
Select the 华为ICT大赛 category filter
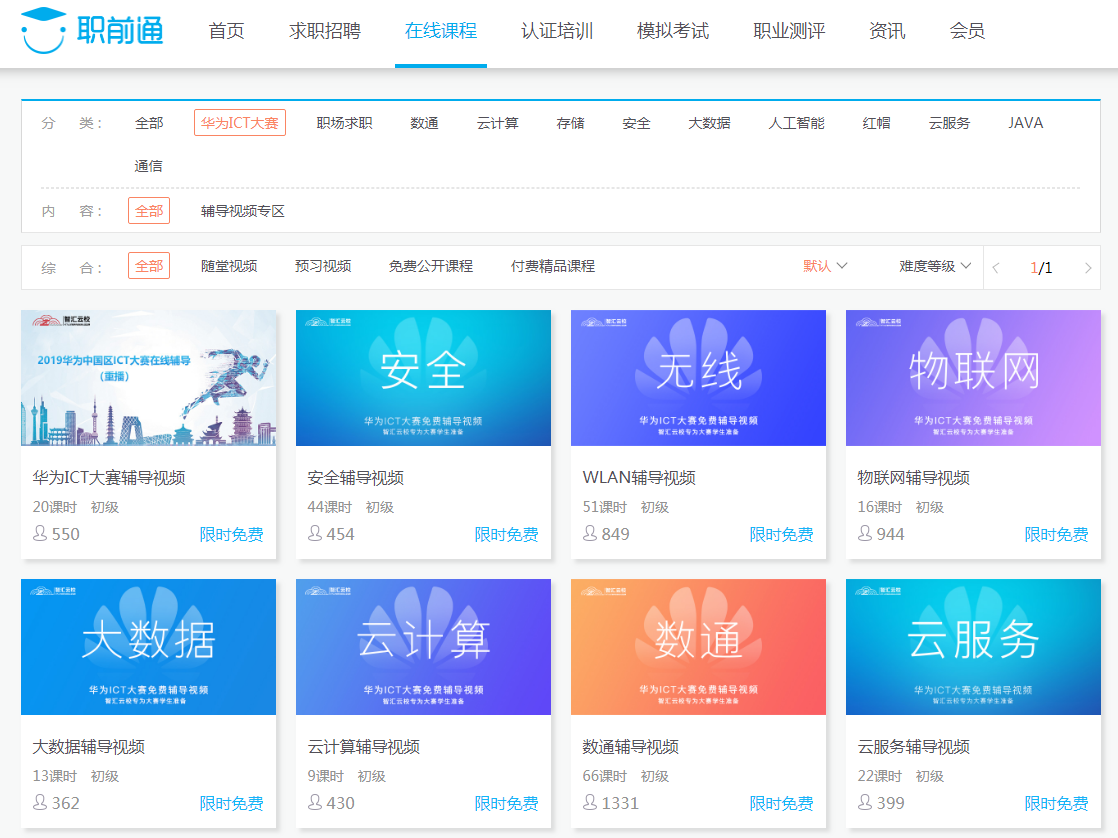point(240,123)
